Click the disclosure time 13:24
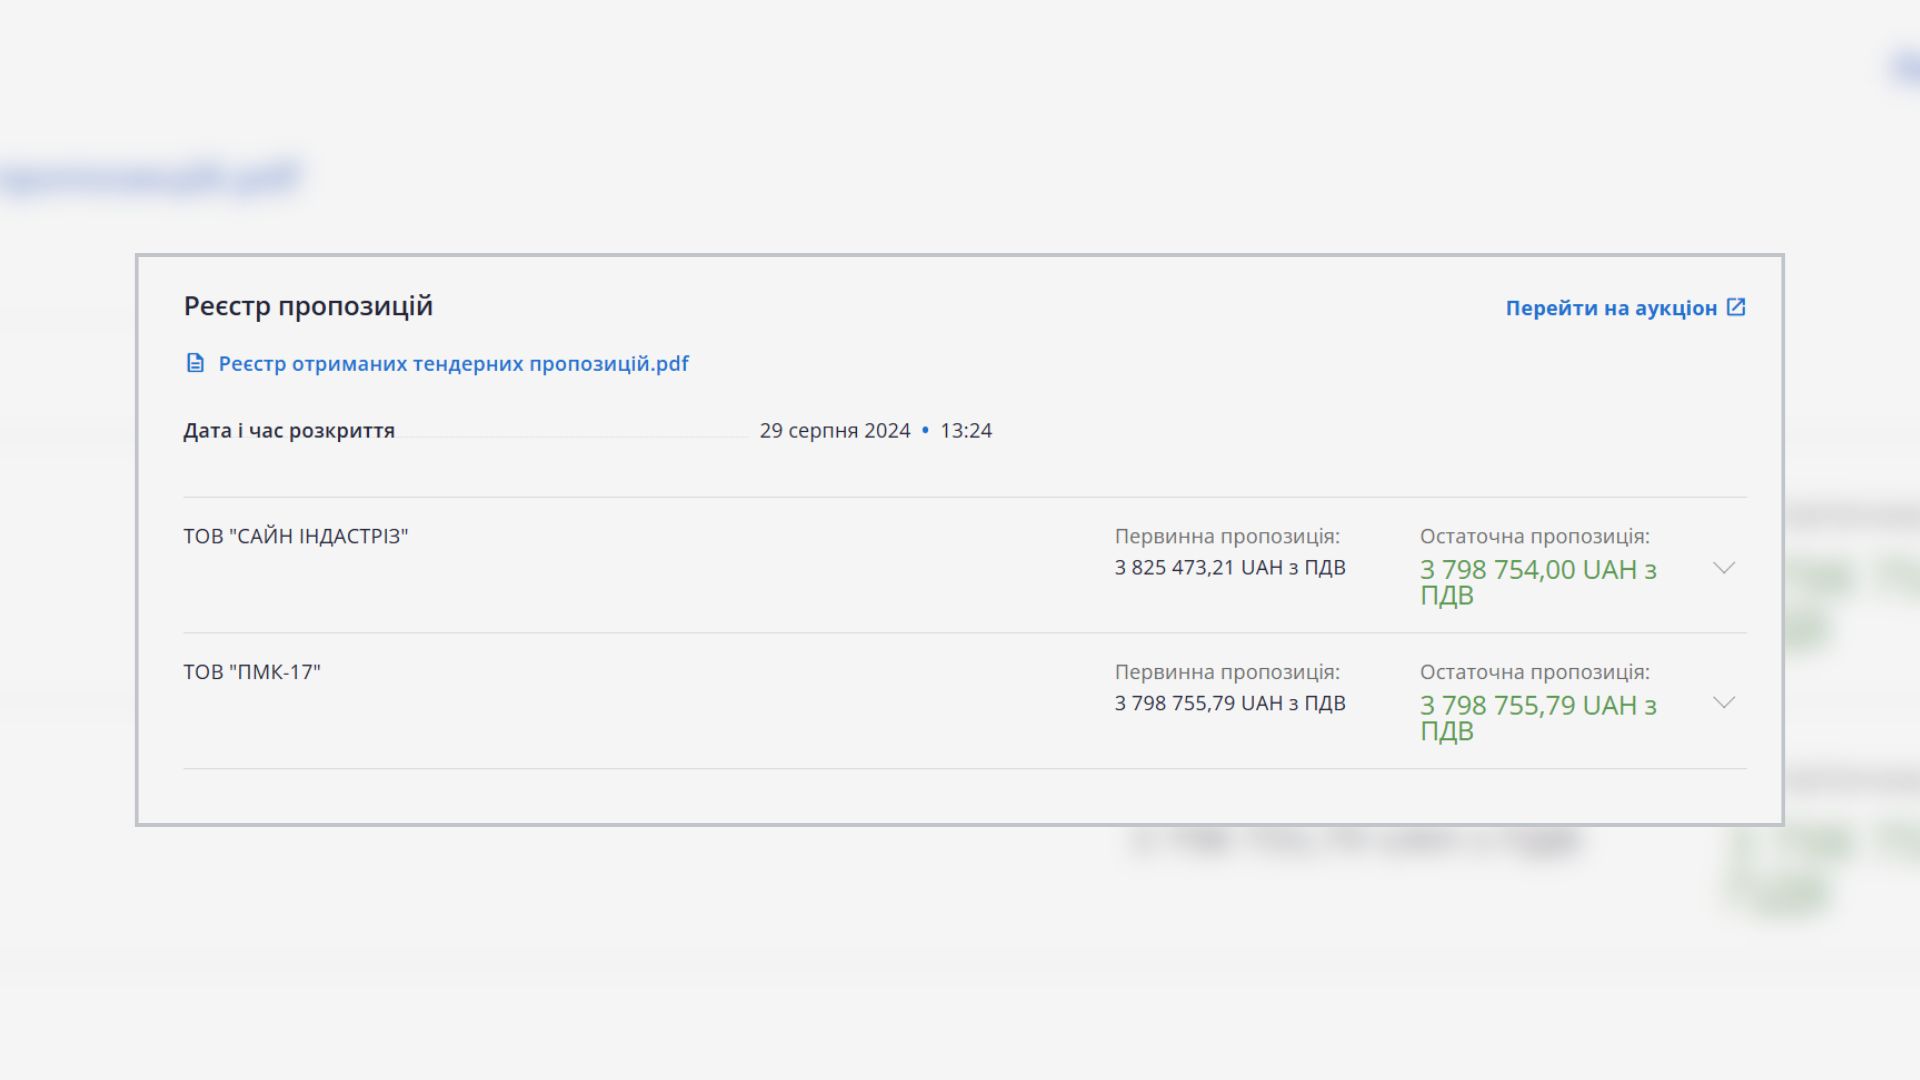The height and width of the screenshot is (1080, 1920). tap(966, 431)
